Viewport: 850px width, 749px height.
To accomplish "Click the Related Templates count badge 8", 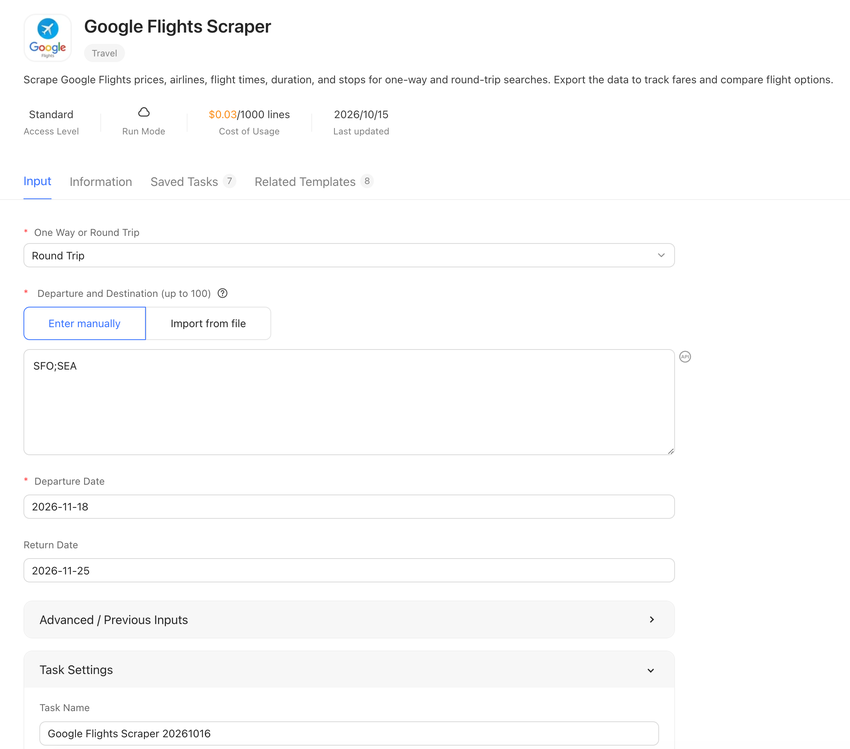I will (x=367, y=181).
